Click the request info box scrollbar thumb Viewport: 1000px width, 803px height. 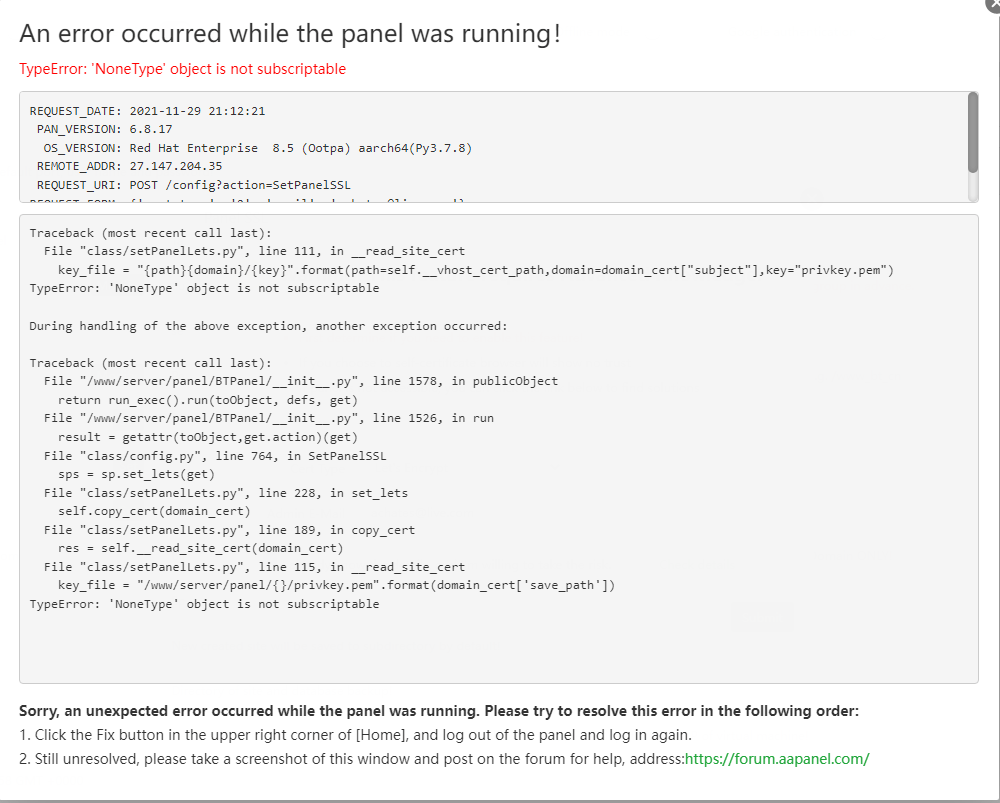click(x=973, y=132)
